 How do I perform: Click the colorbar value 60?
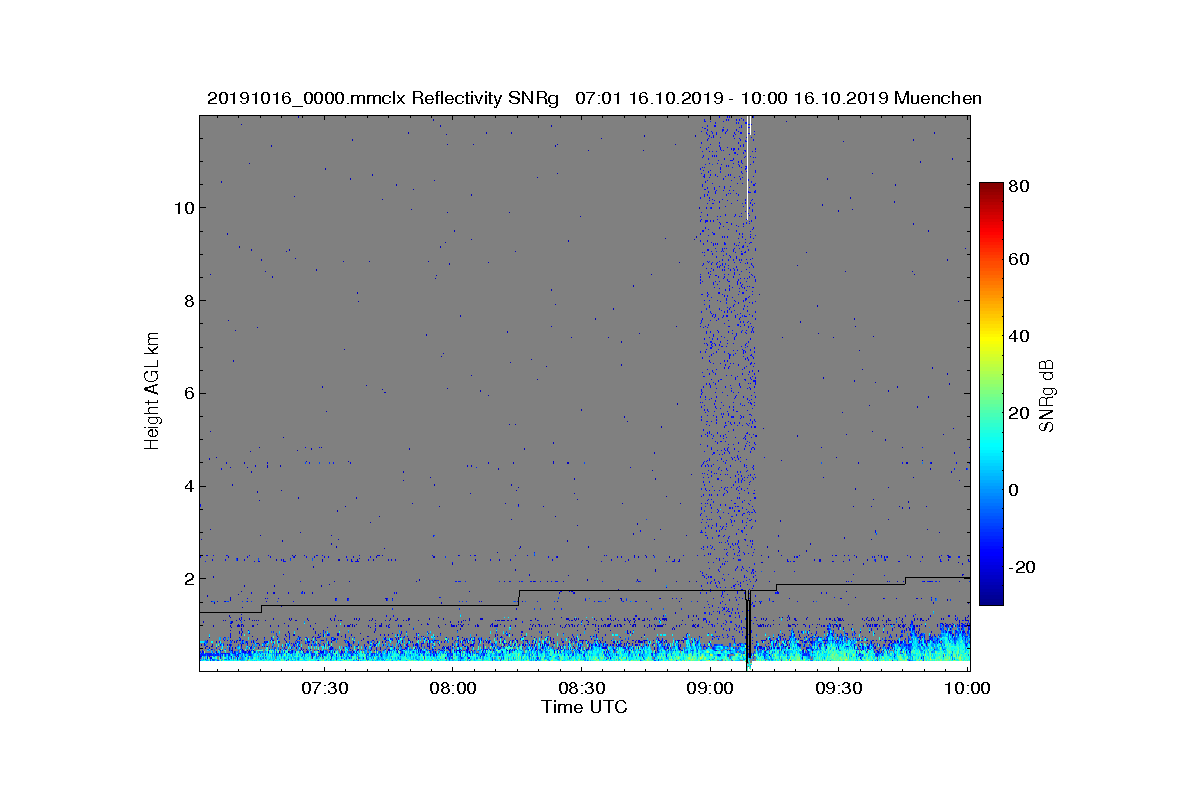point(1020,260)
